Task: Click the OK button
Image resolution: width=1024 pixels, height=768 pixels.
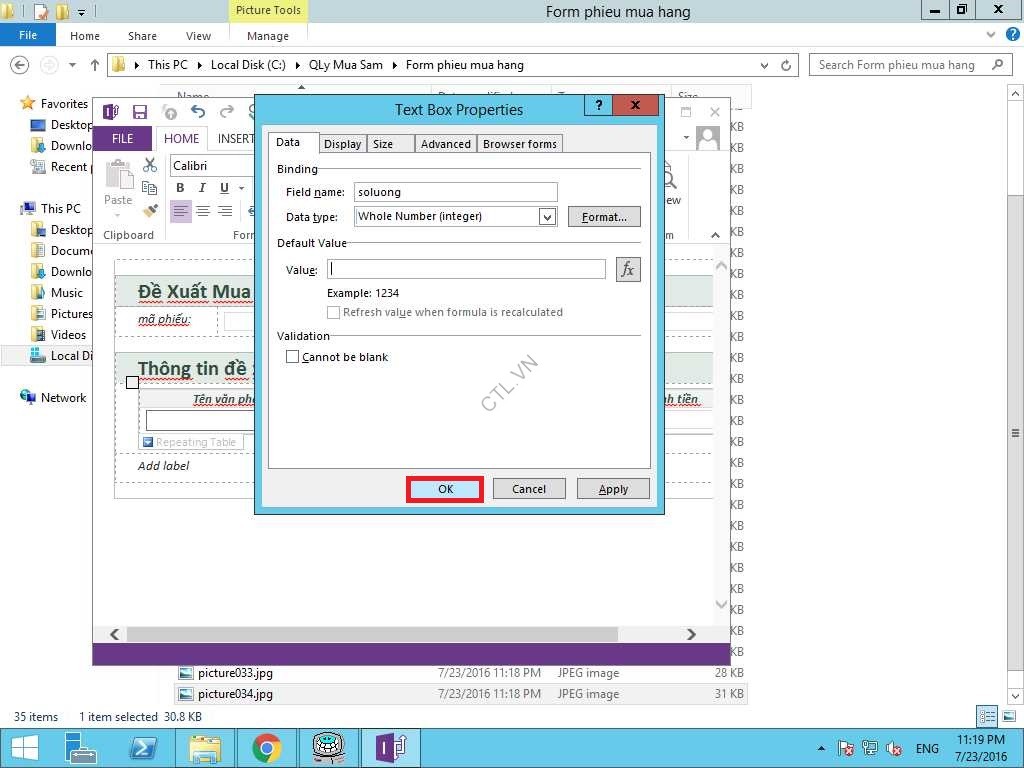Action: pyautogui.click(x=445, y=489)
